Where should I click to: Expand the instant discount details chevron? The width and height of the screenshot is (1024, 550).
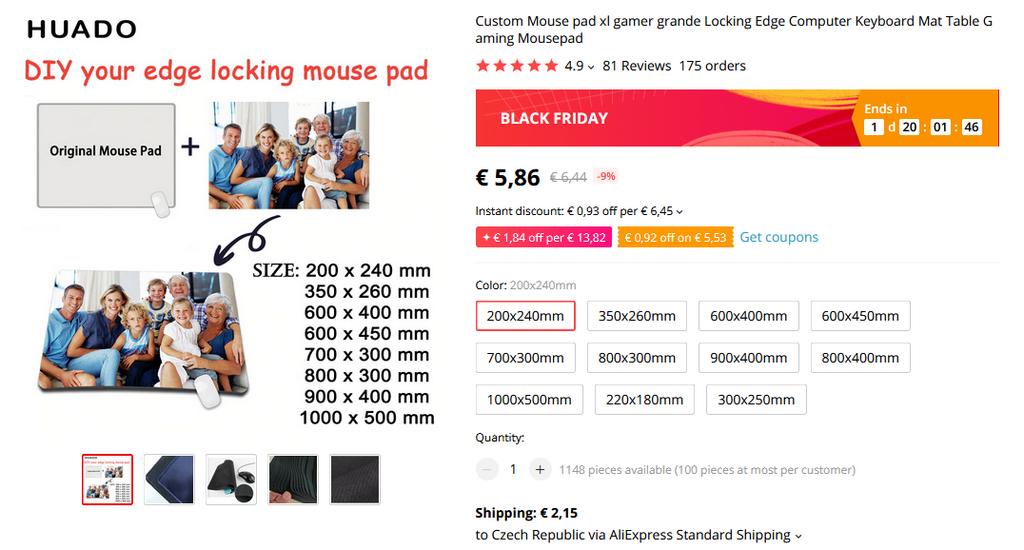[x=679, y=212]
